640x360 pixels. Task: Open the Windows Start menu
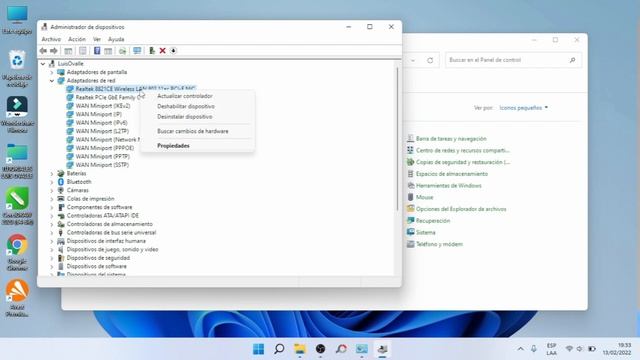pyautogui.click(x=258, y=349)
